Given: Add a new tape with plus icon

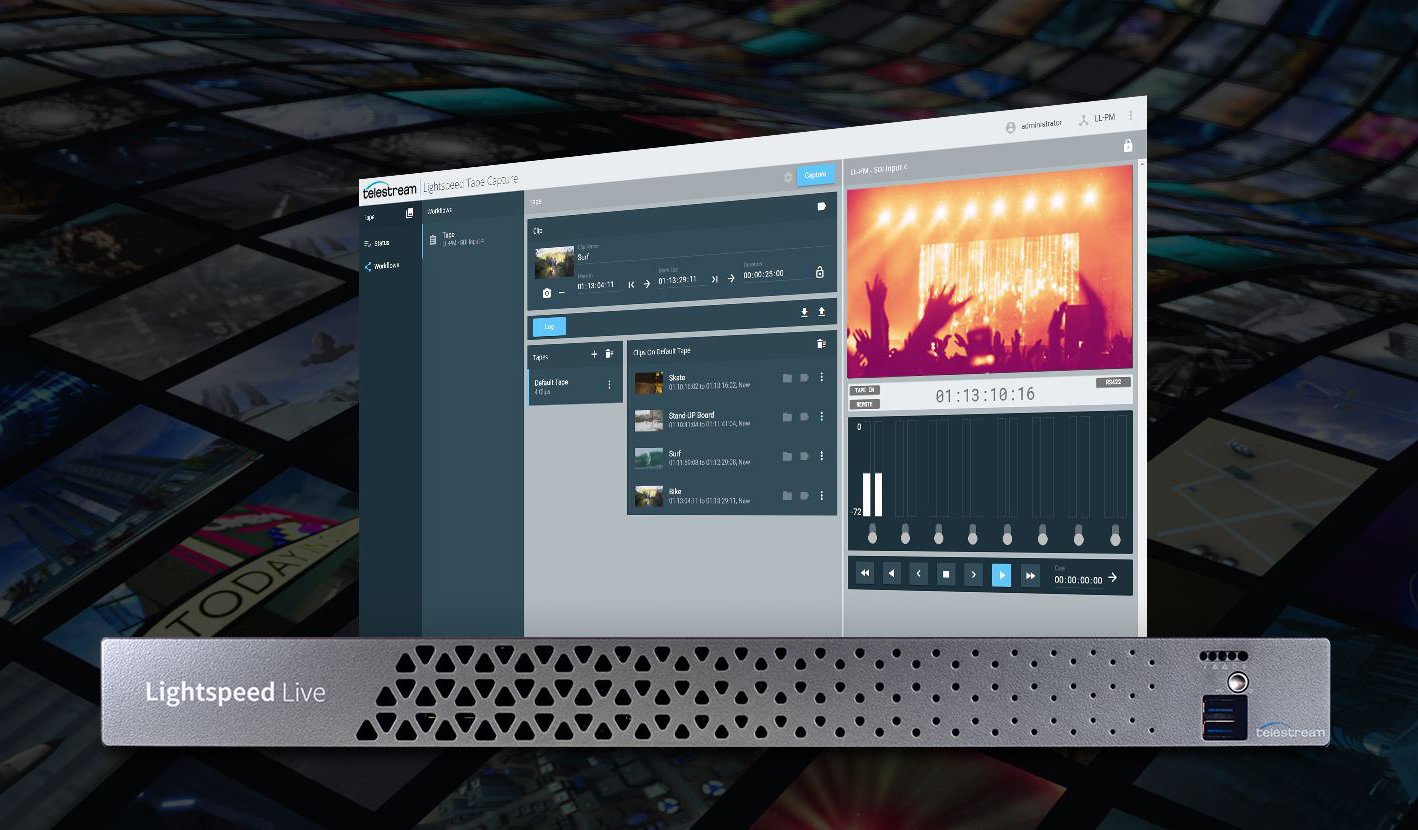Looking at the screenshot, I should 594,354.
